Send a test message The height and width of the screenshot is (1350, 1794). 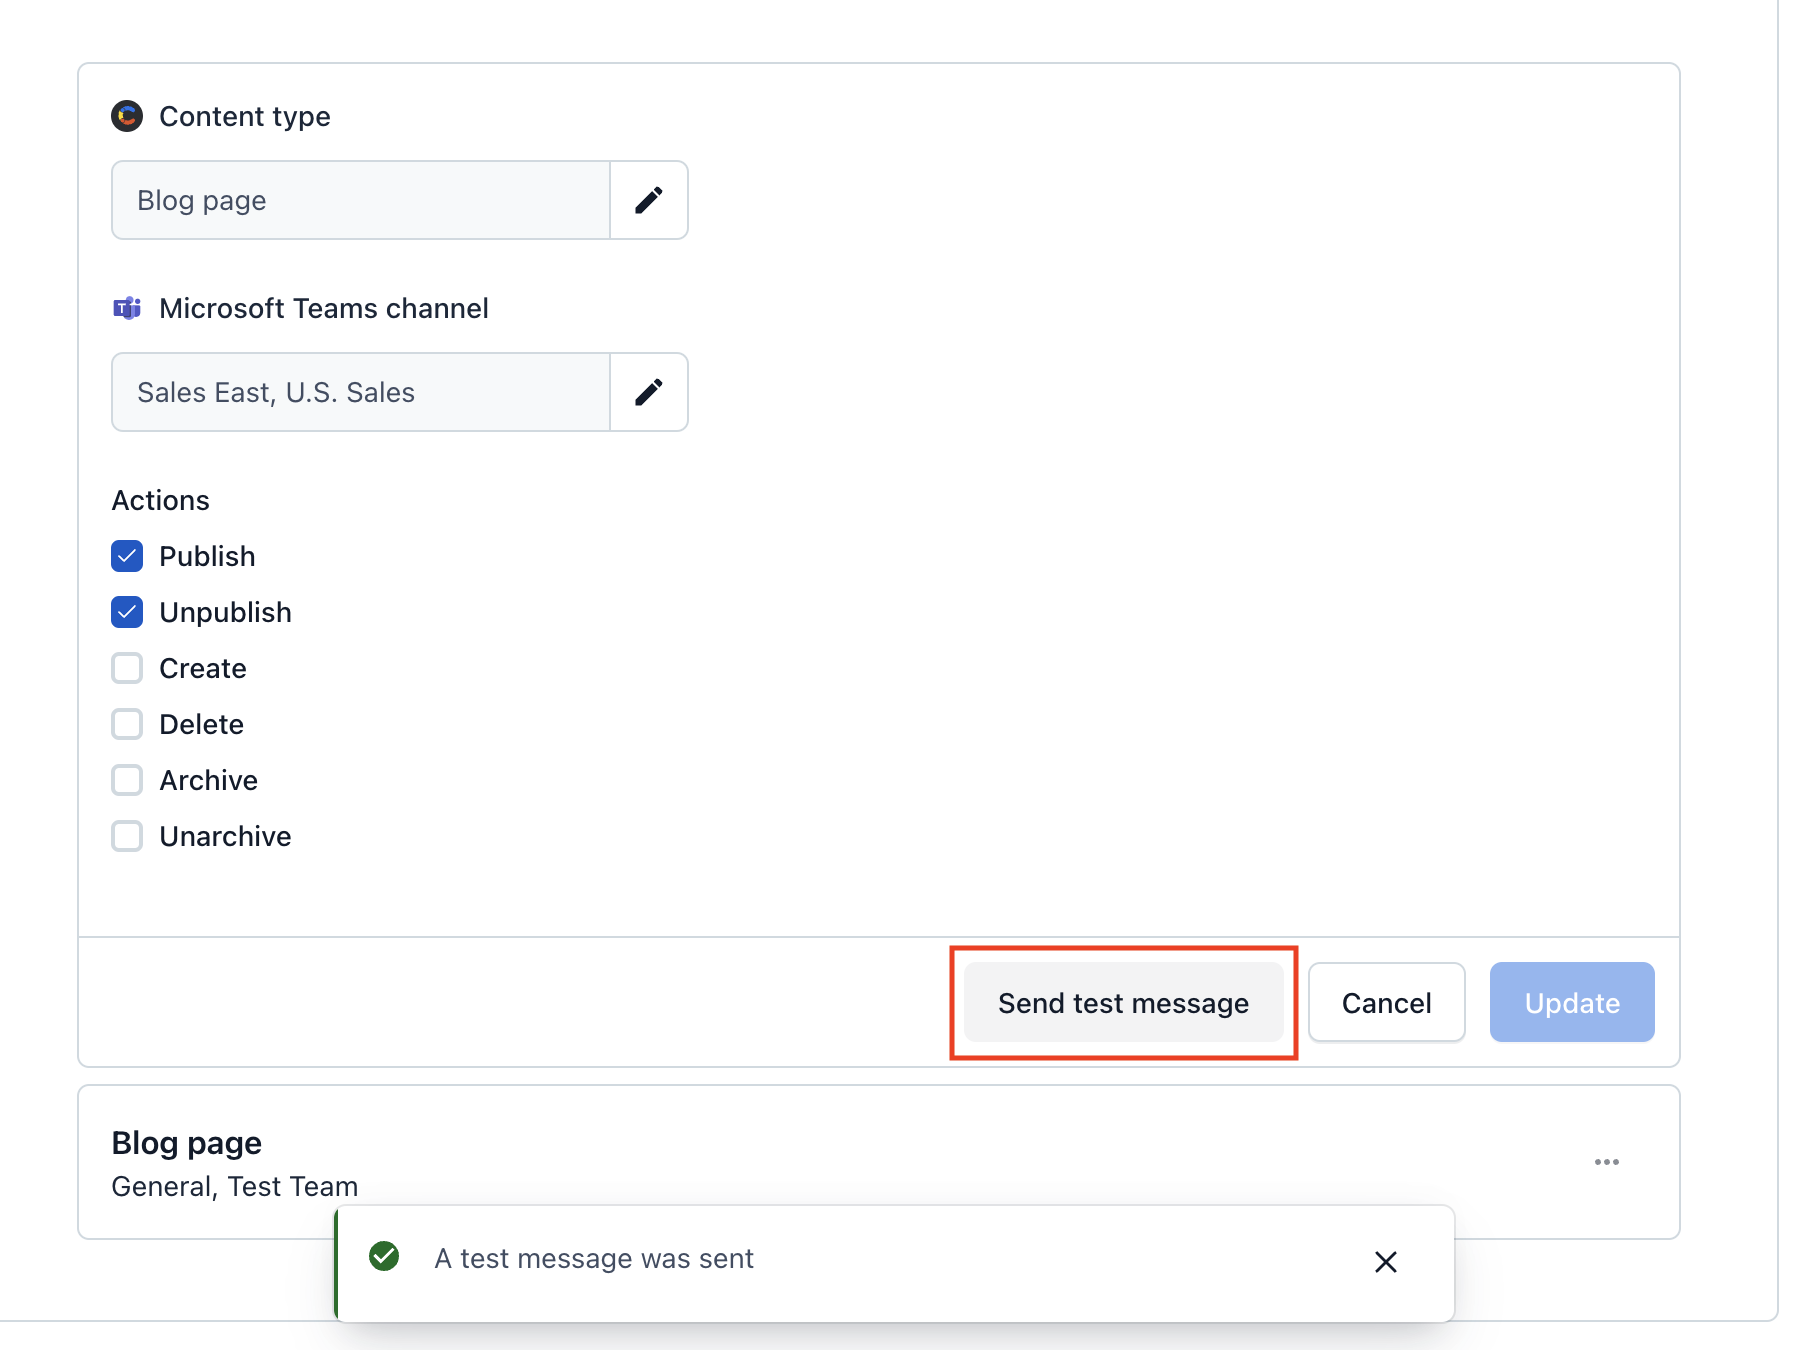tap(1123, 1002)
